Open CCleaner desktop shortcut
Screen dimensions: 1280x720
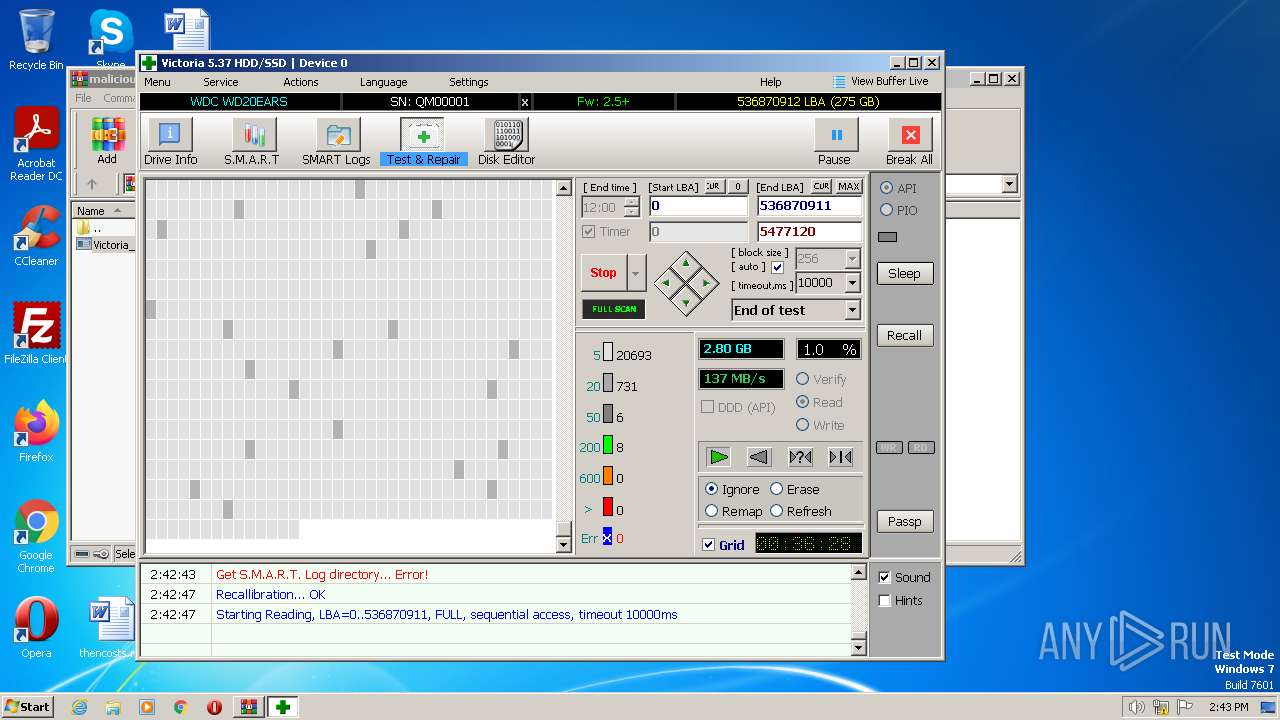(x=36, y=236)
